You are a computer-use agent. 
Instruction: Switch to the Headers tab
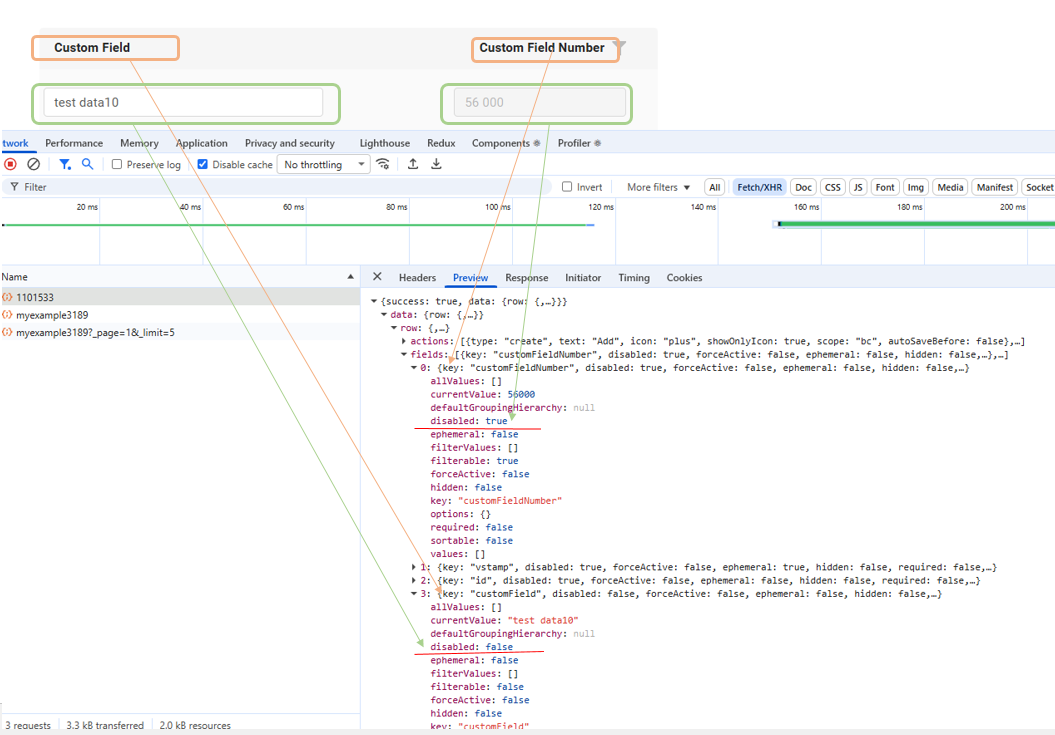[417, 277]
